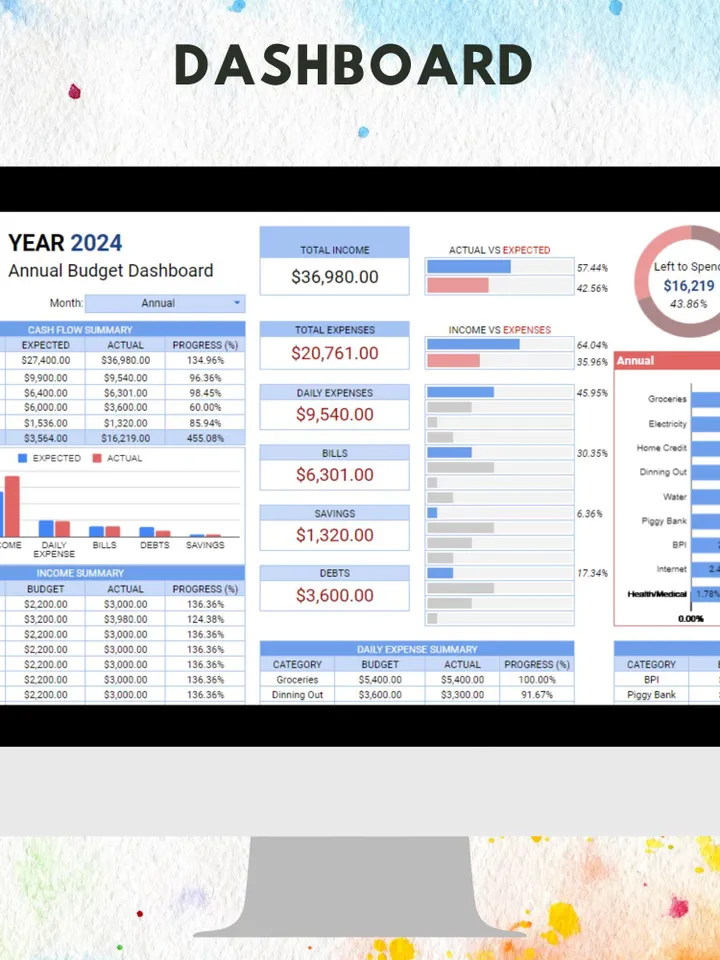The height and width of the screenshot is (960, 720).
Task: Click the 30.35% bills progress bar
Action: coord(449,452)
